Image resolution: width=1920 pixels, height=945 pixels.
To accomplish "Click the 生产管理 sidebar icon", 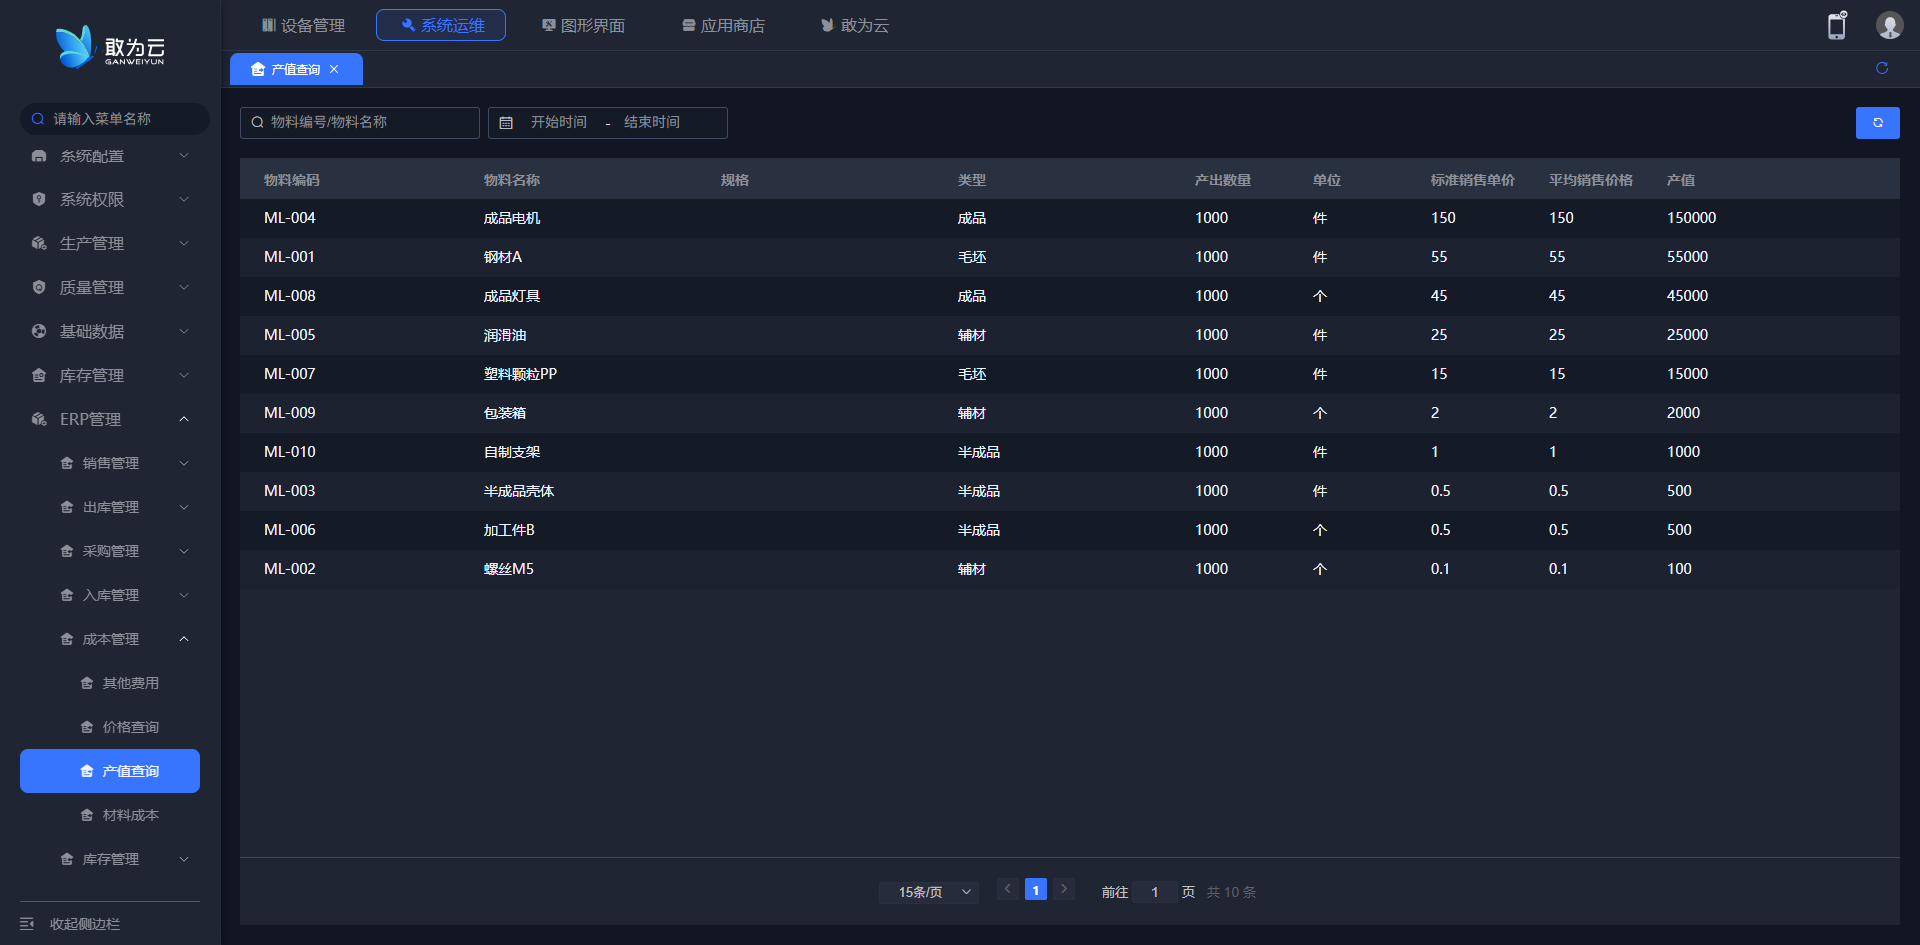I will (x=39, y=243).
